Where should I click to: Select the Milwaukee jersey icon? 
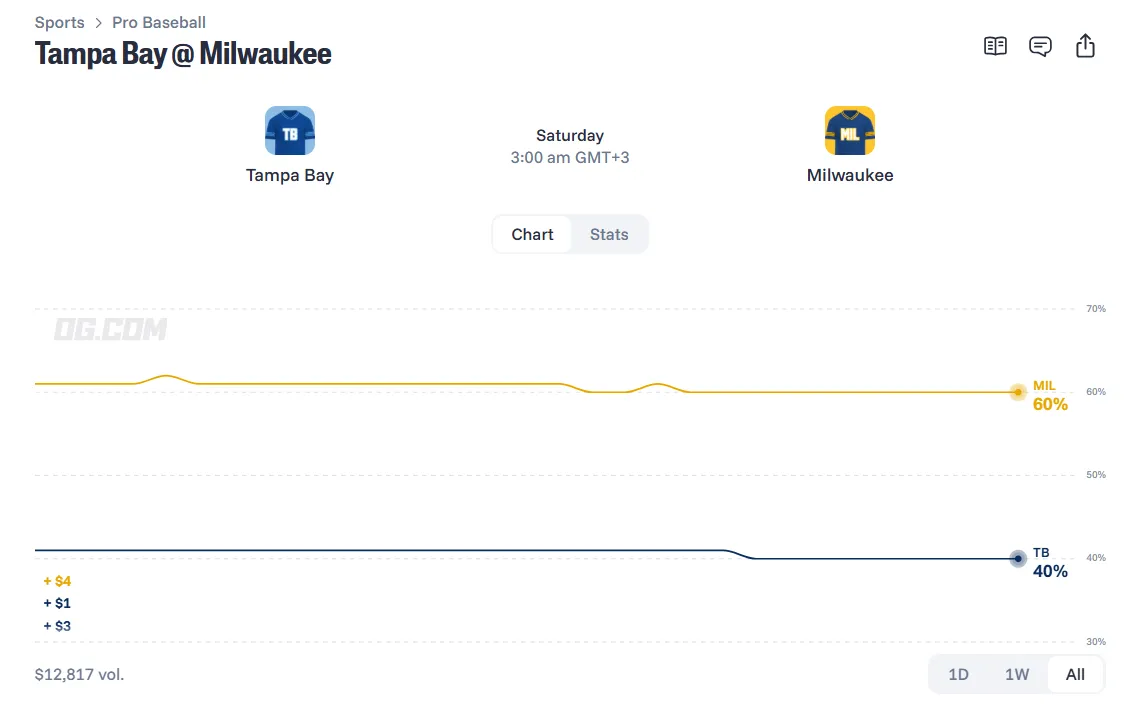[850, 130]
